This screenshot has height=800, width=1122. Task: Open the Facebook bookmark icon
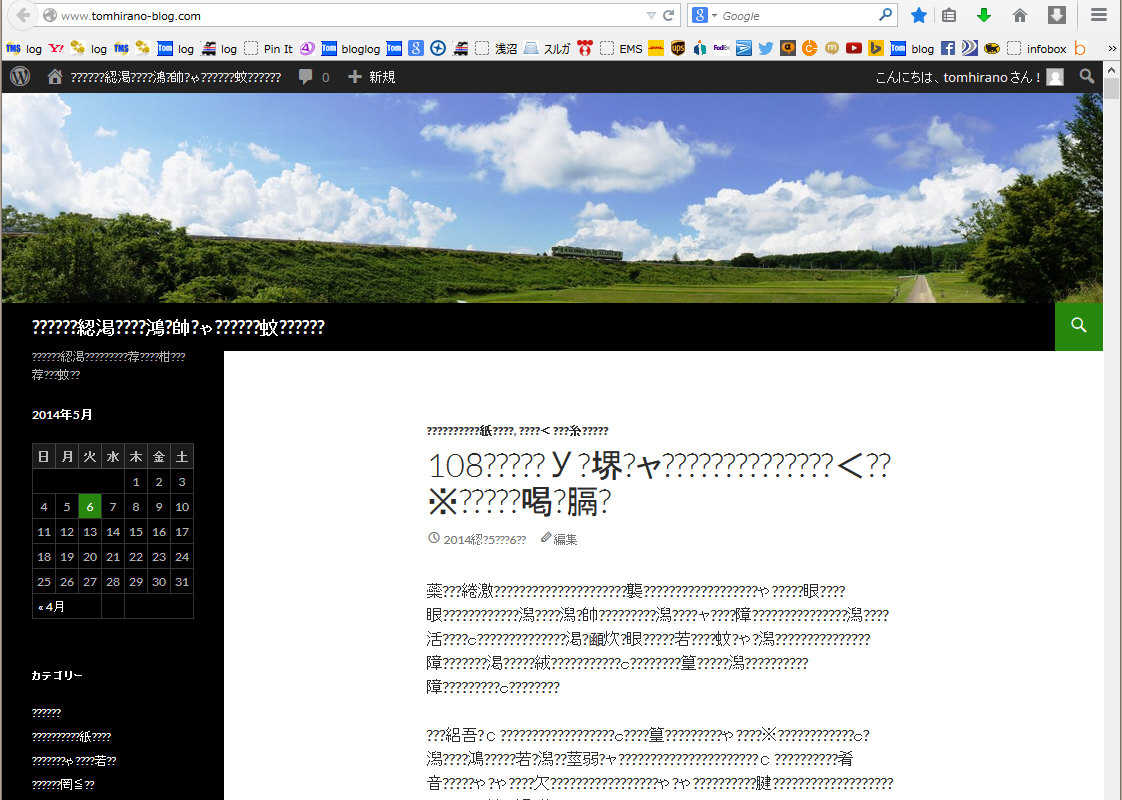click(948, 48)
